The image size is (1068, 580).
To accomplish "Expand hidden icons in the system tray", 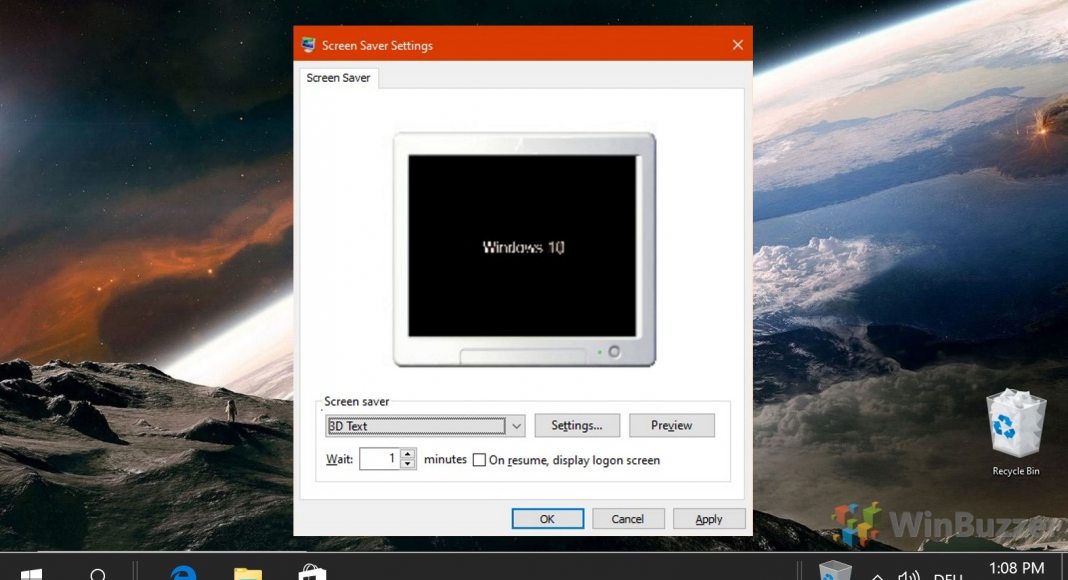I will [876, 575].
